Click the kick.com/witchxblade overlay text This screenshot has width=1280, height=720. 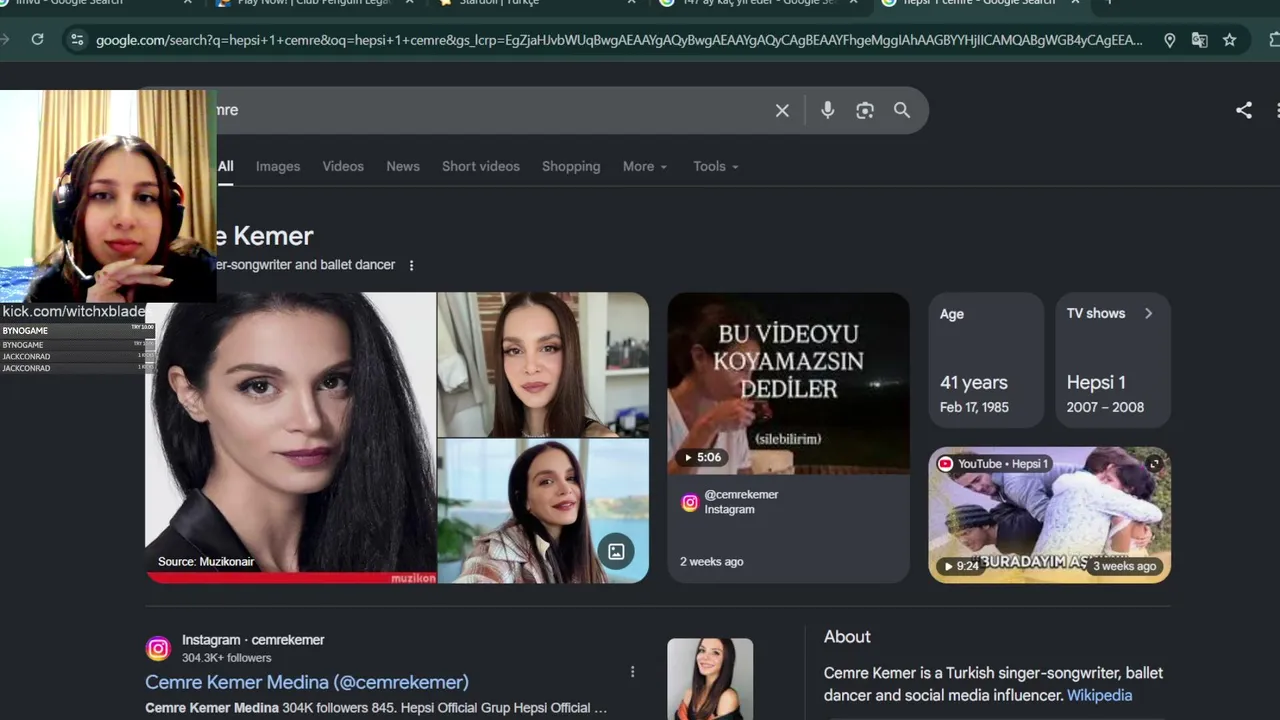[x=73, y=312]
